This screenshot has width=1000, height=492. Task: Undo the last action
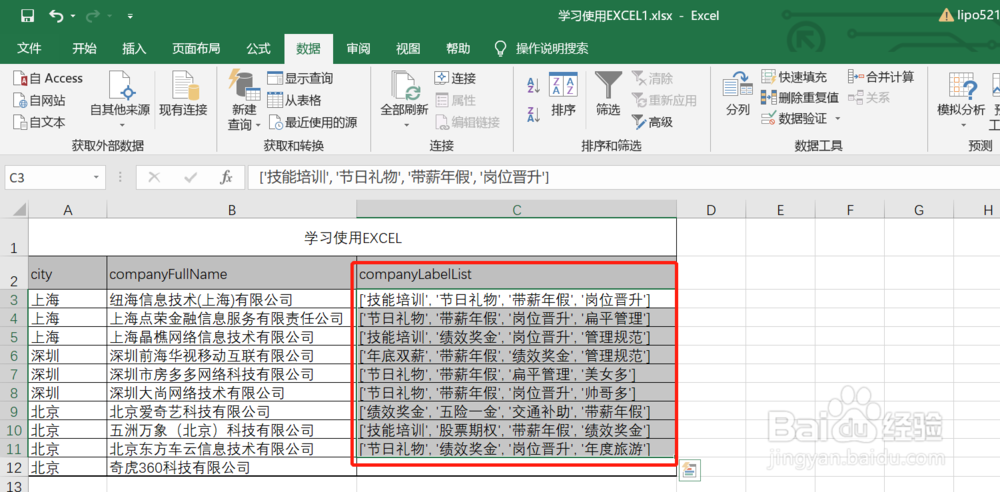point(57,15)
